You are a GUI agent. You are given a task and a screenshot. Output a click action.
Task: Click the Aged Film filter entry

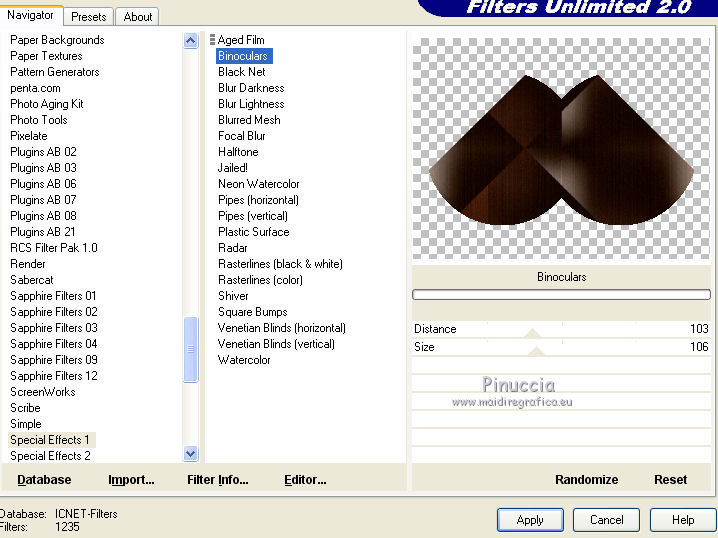point(241,40)
